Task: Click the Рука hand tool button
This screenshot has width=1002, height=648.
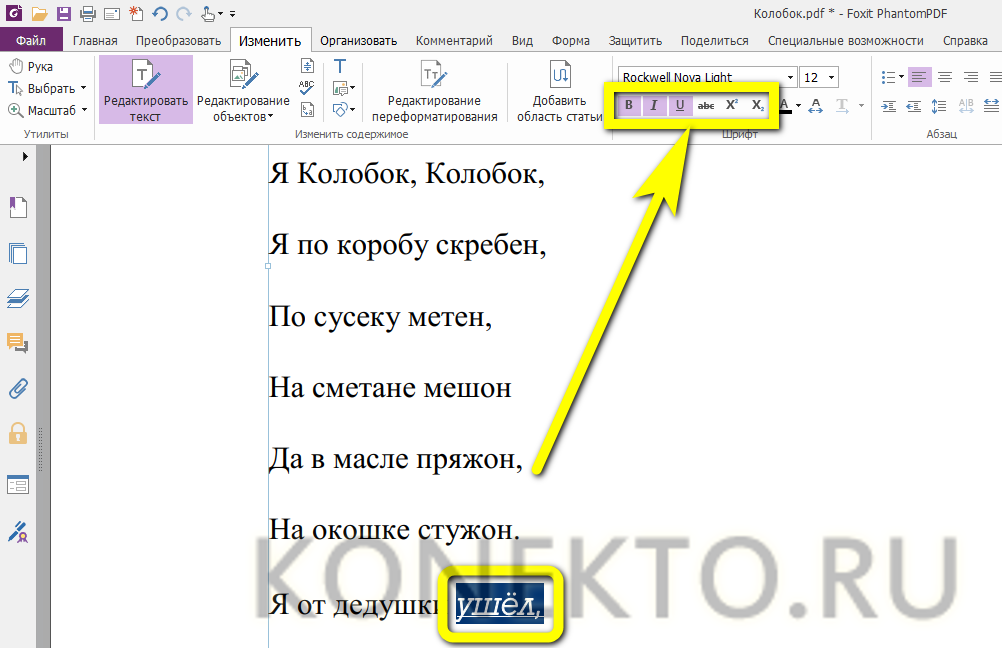Action: point(32,66)
